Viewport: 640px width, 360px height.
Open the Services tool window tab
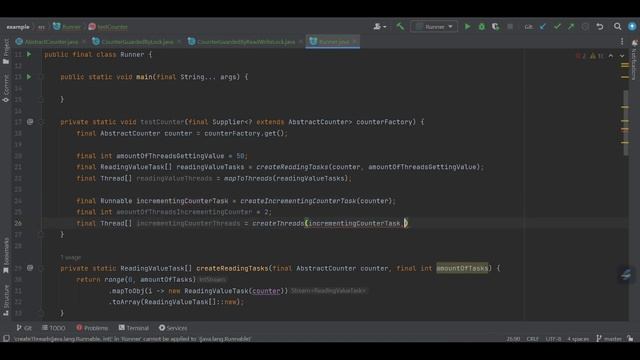173,328
